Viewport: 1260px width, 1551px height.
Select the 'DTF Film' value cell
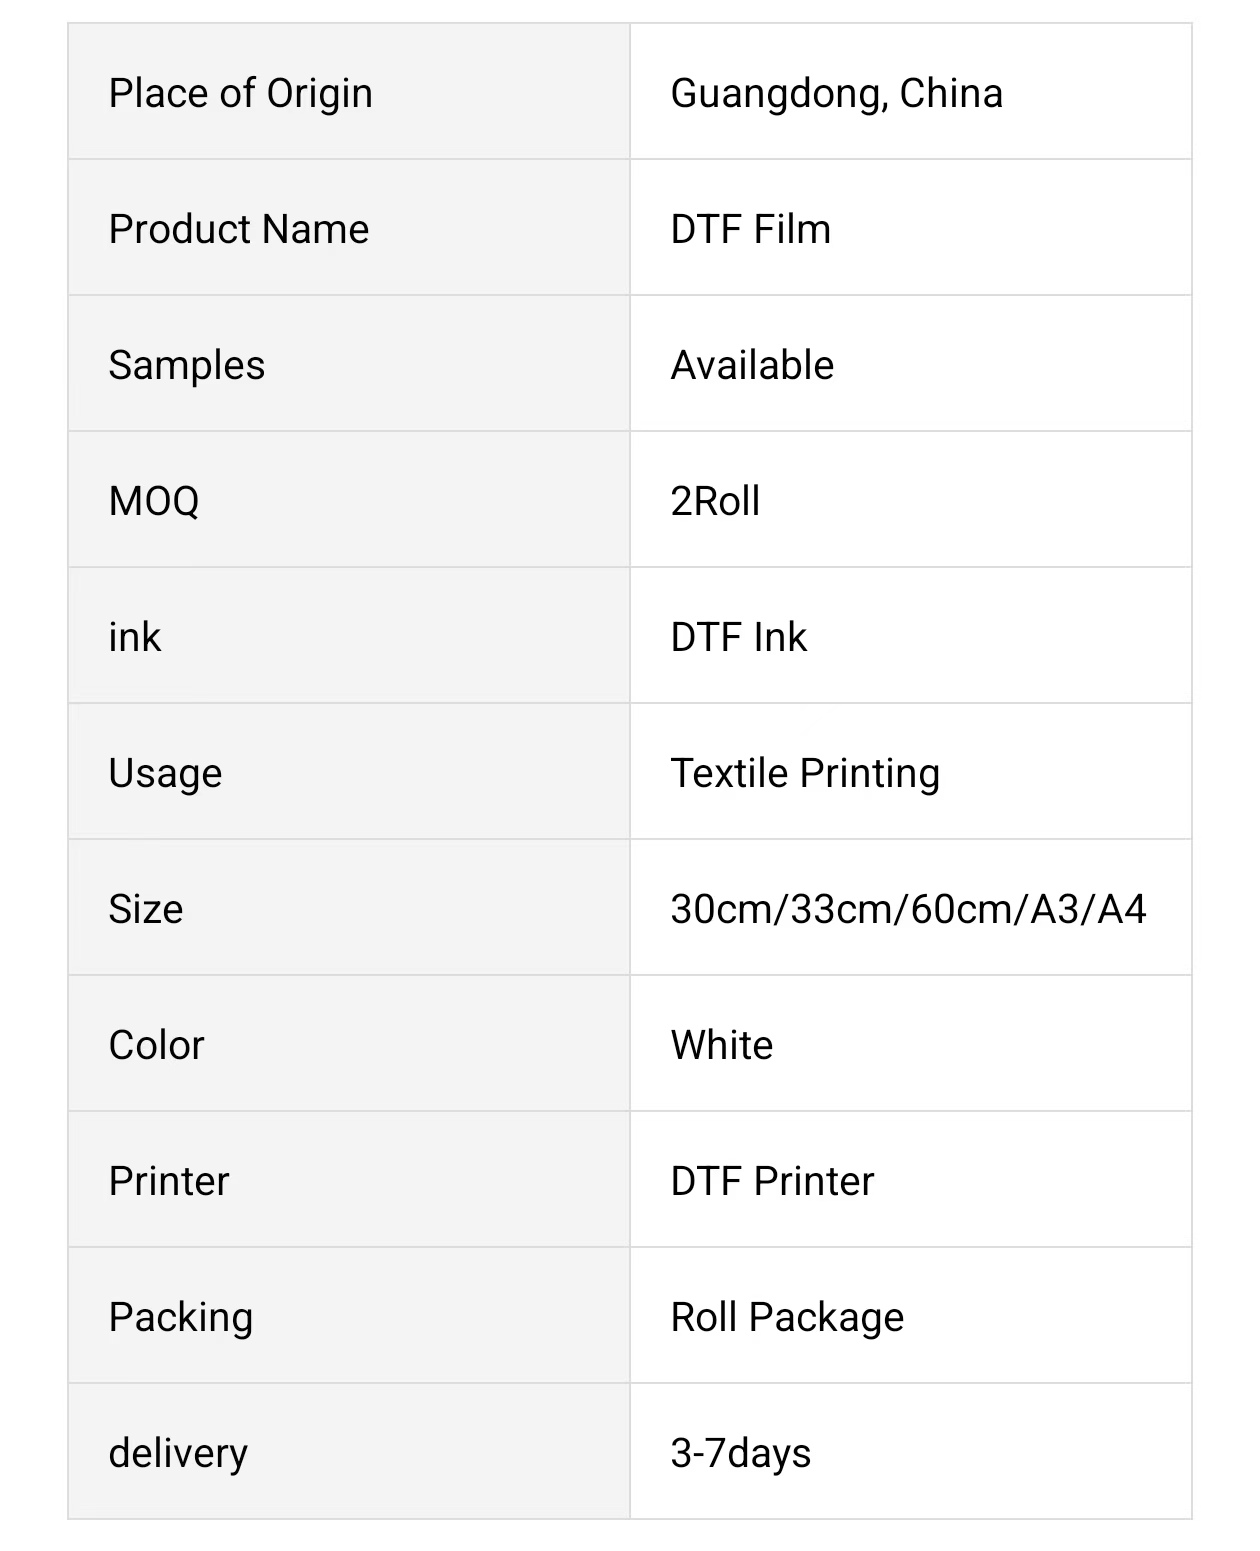coord(750,229)
